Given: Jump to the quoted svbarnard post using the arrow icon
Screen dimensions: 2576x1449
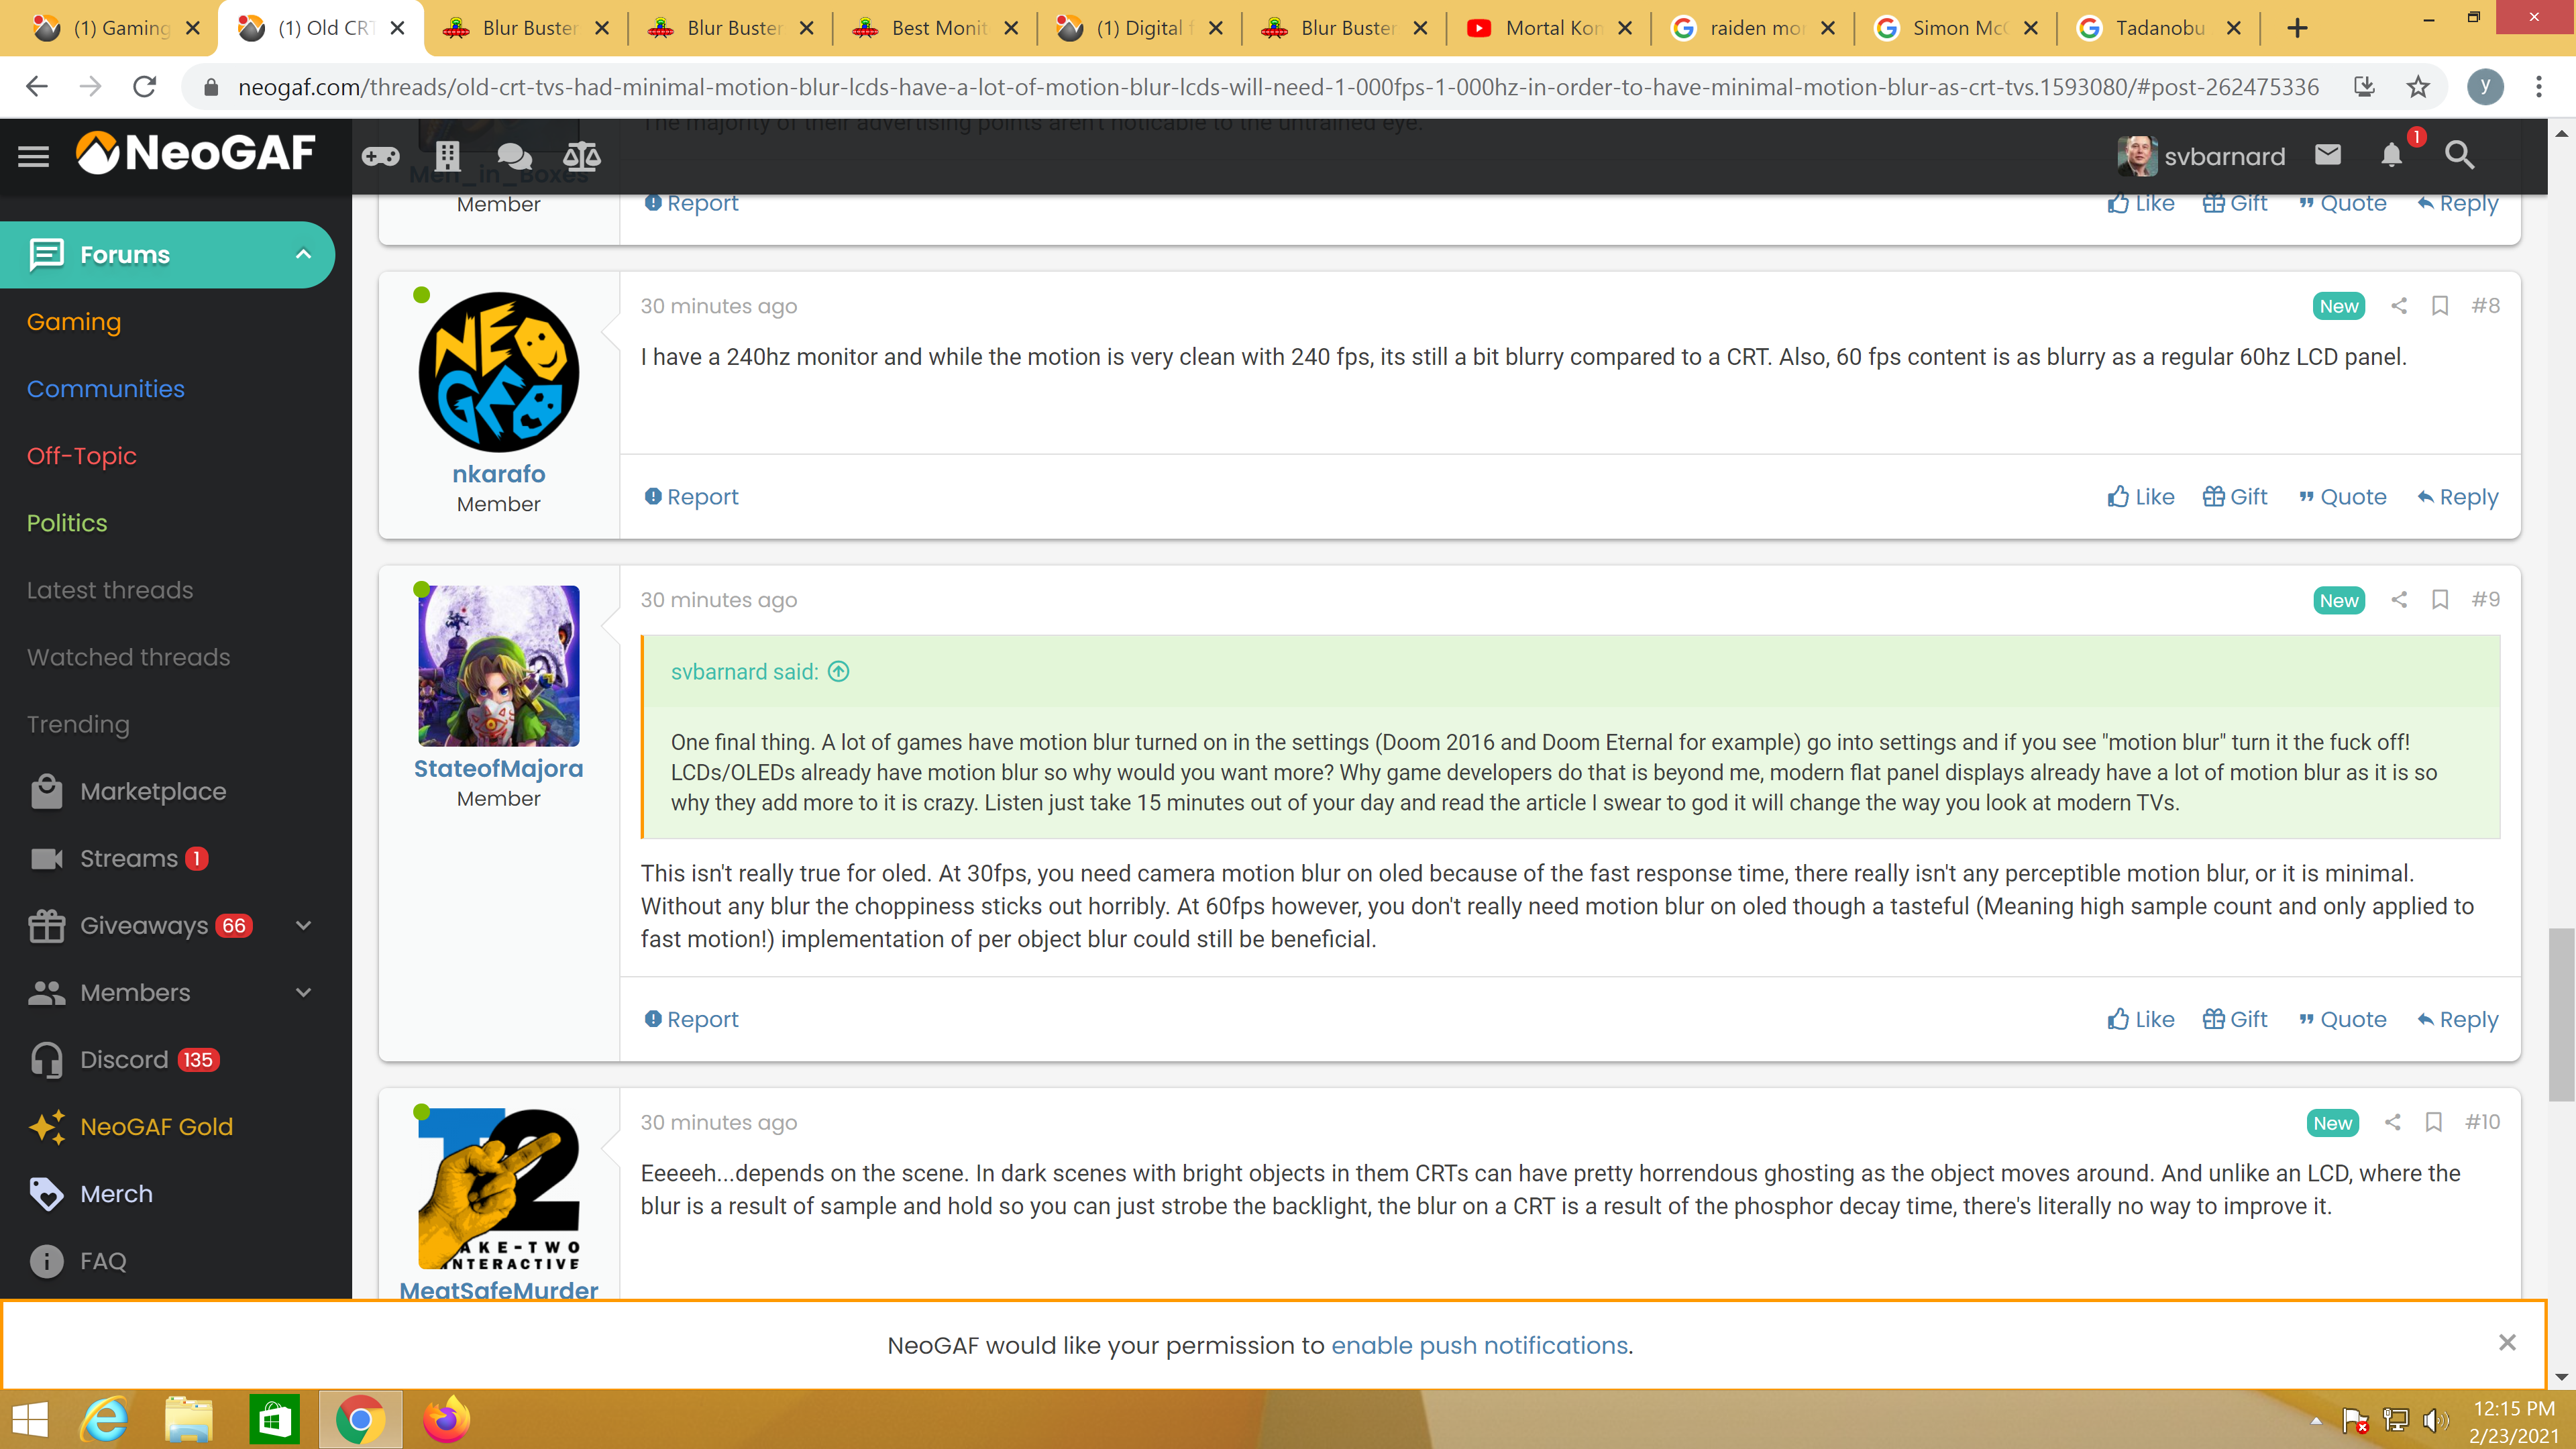Looking at the screenshot, I should [839, 672].
